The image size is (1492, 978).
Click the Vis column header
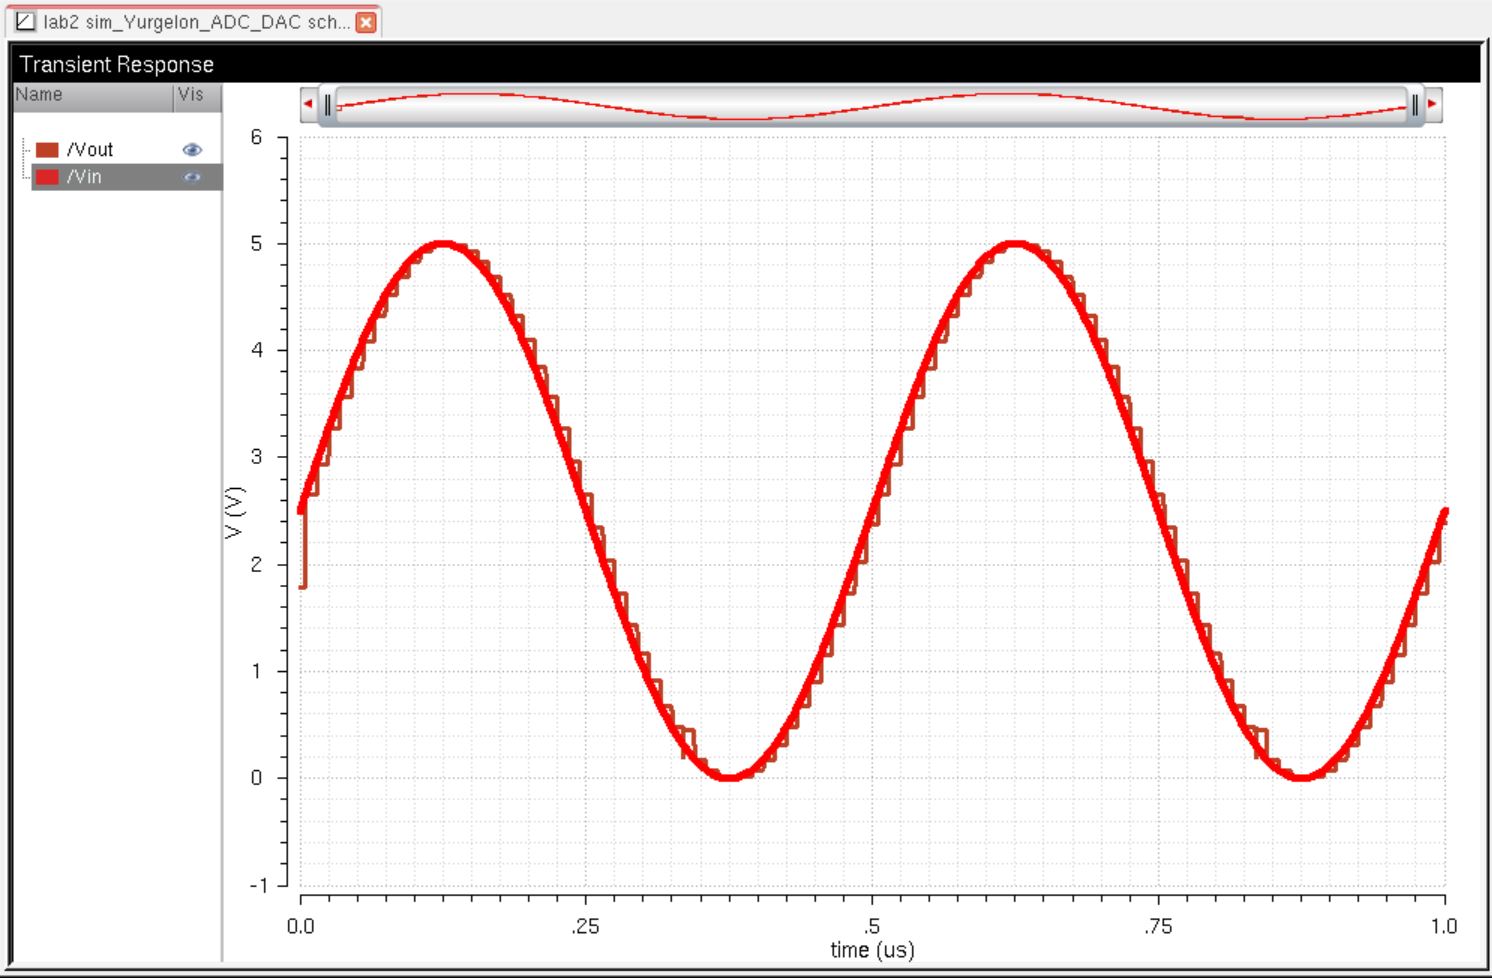(x=197, y=95)
